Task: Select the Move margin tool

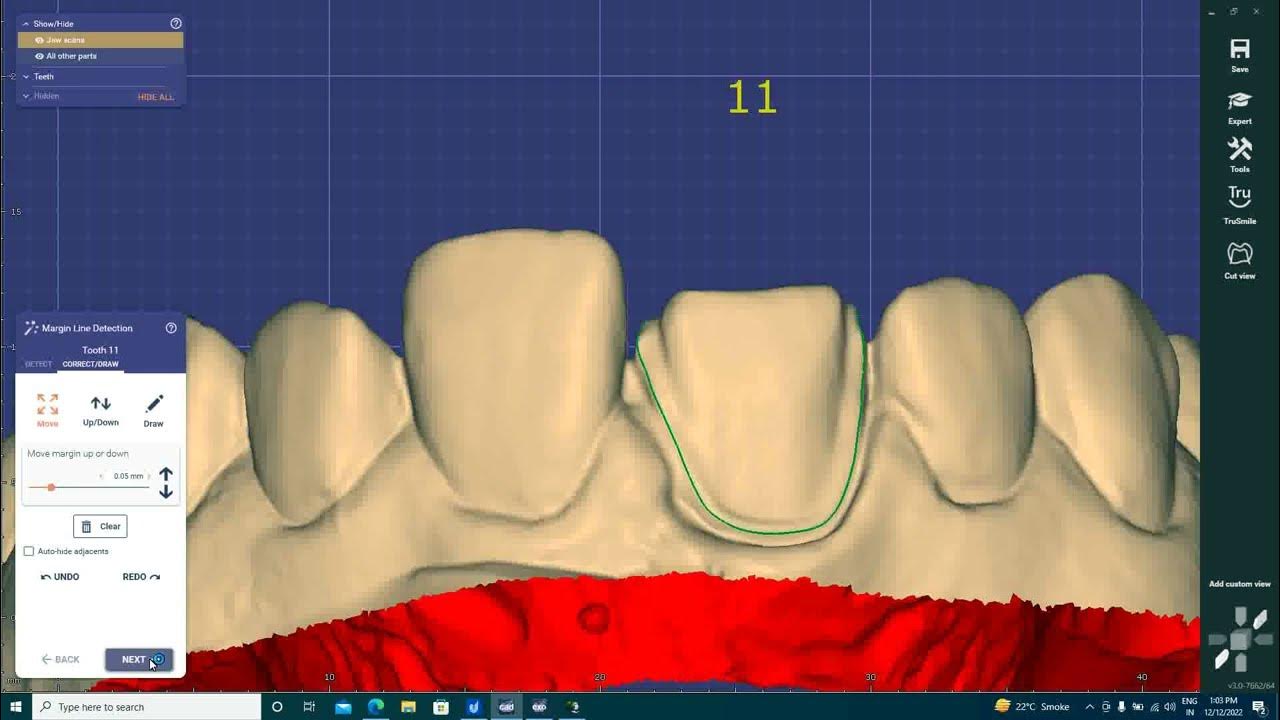Action: coord(47,410)
